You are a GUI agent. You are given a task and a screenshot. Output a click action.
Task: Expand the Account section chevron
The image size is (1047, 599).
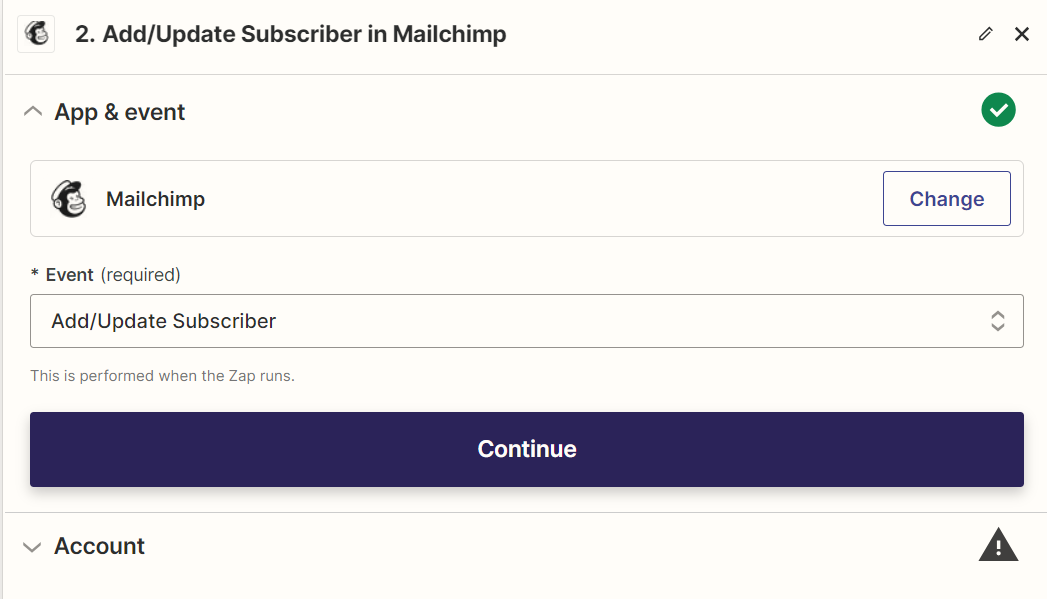pyautogui.click(x=32, y=547)
